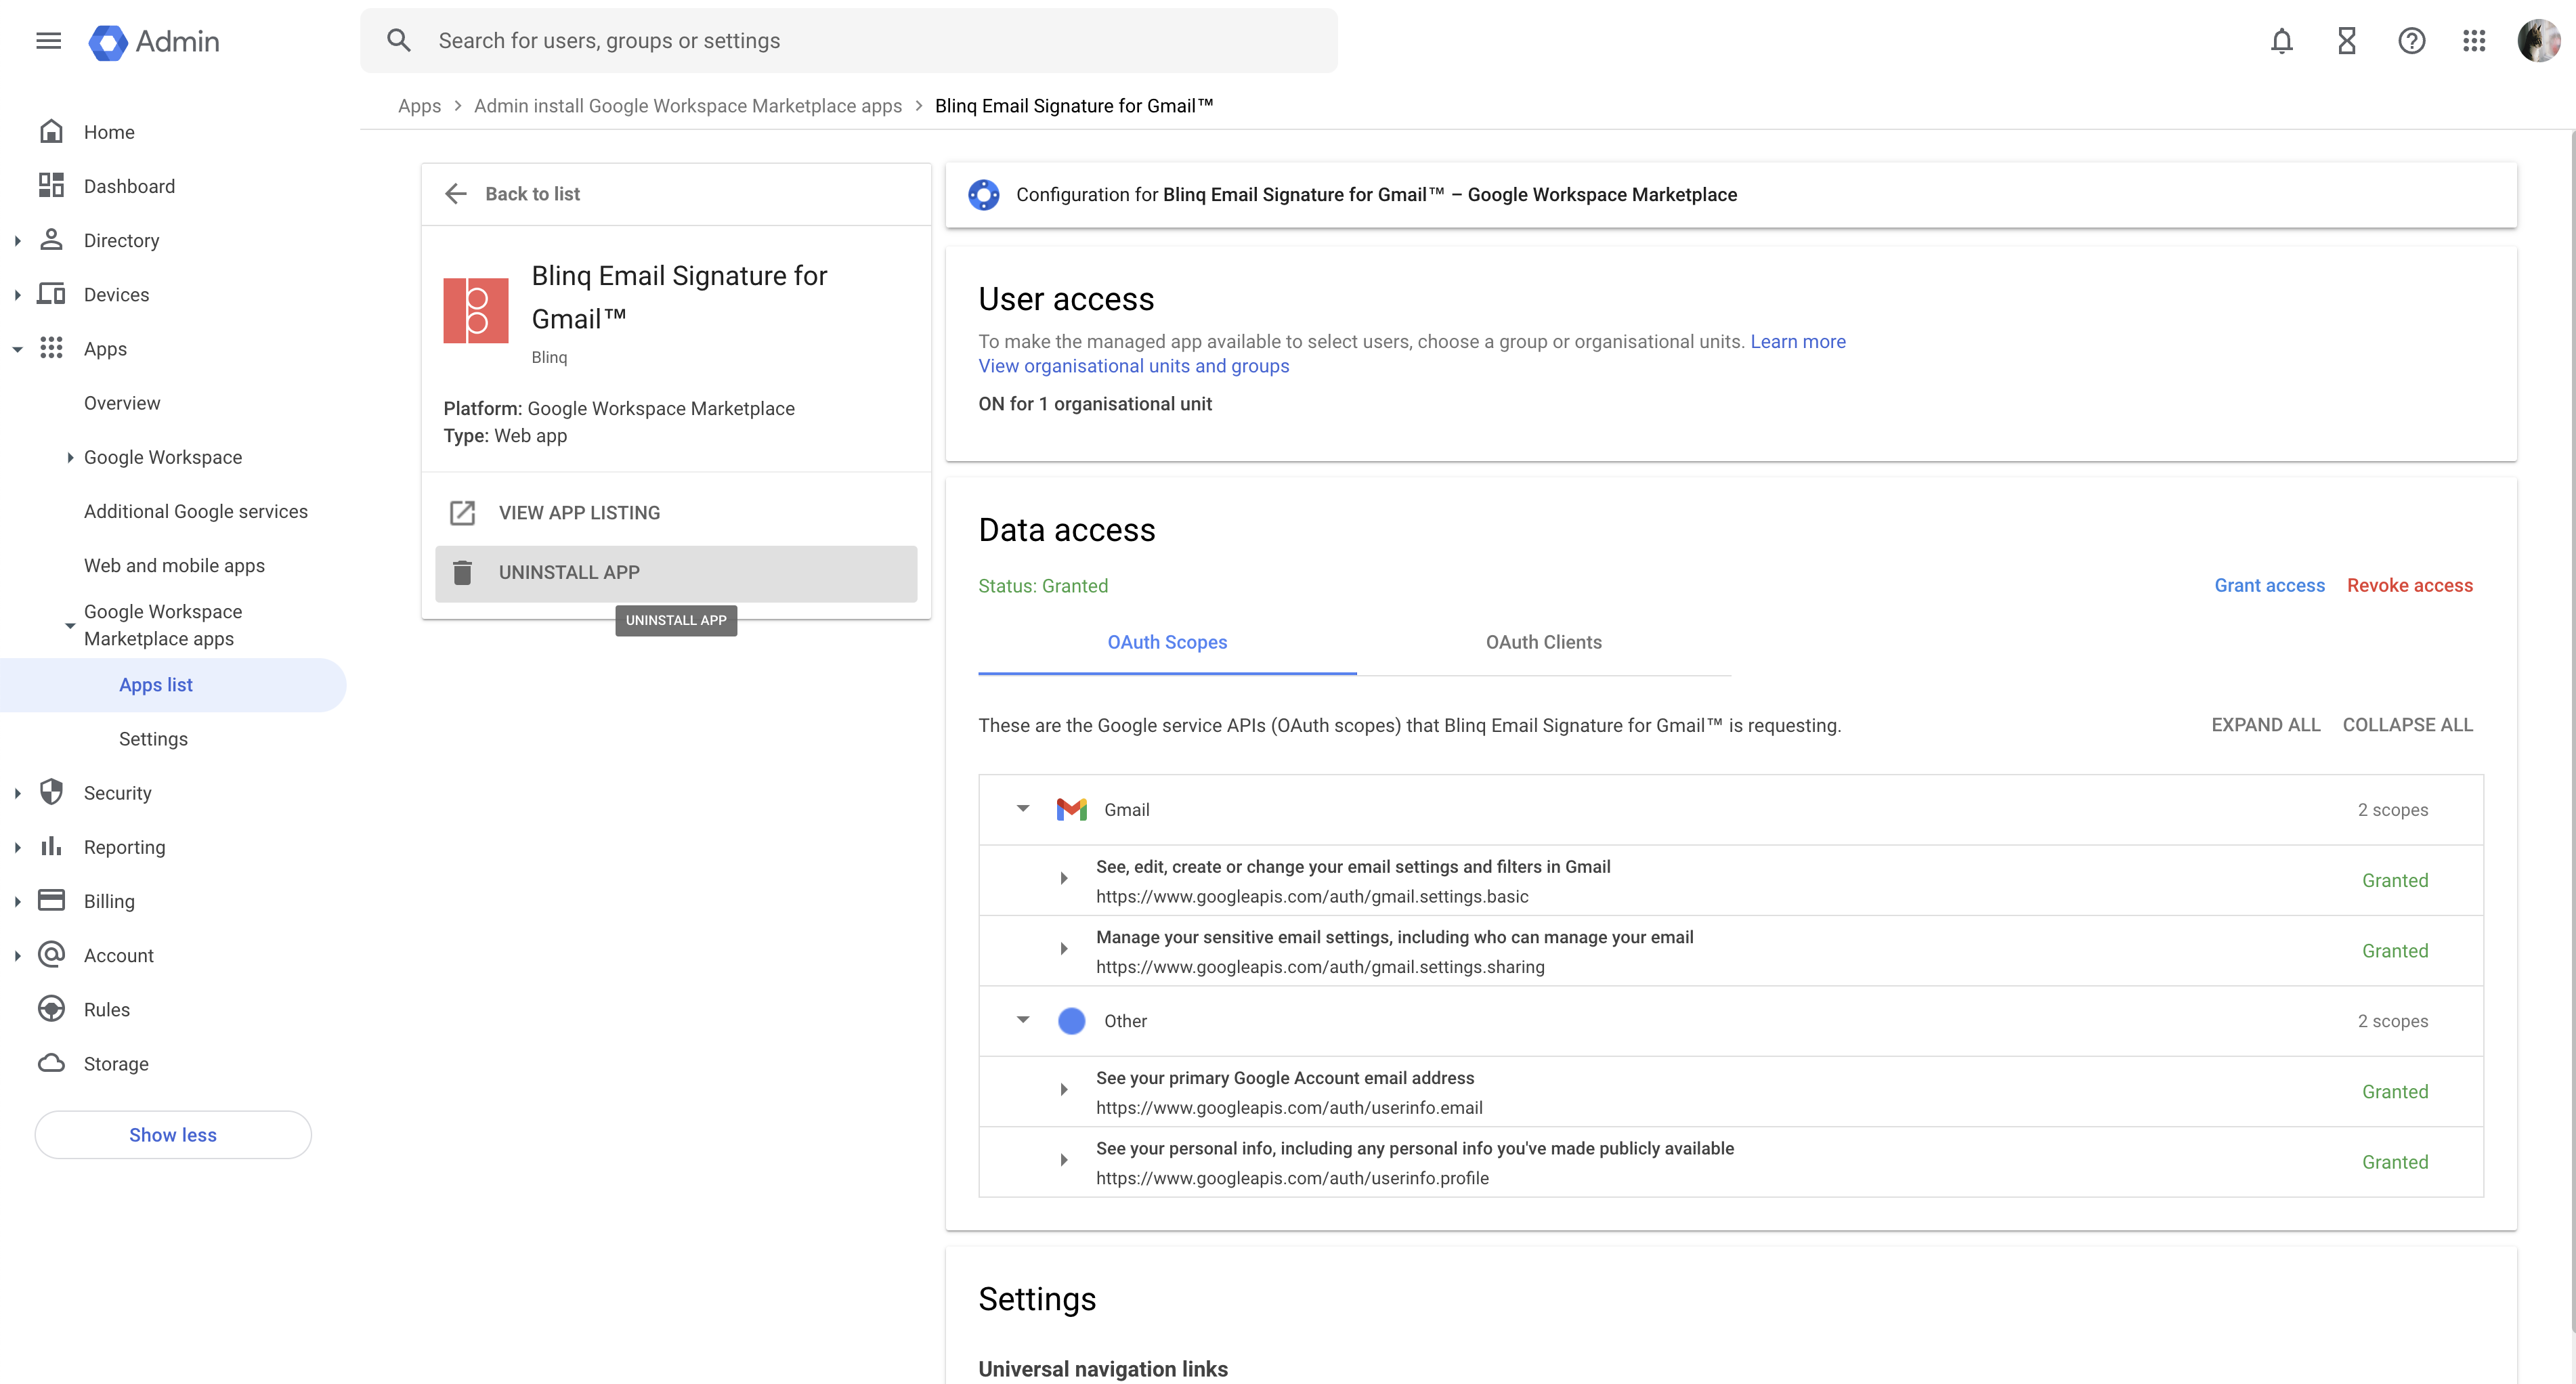Image resolution: width=2576 pixels, height=1384 pixels.
Task: Click the Home house icon
Action: pyautogui.click(x=51, y=132)
